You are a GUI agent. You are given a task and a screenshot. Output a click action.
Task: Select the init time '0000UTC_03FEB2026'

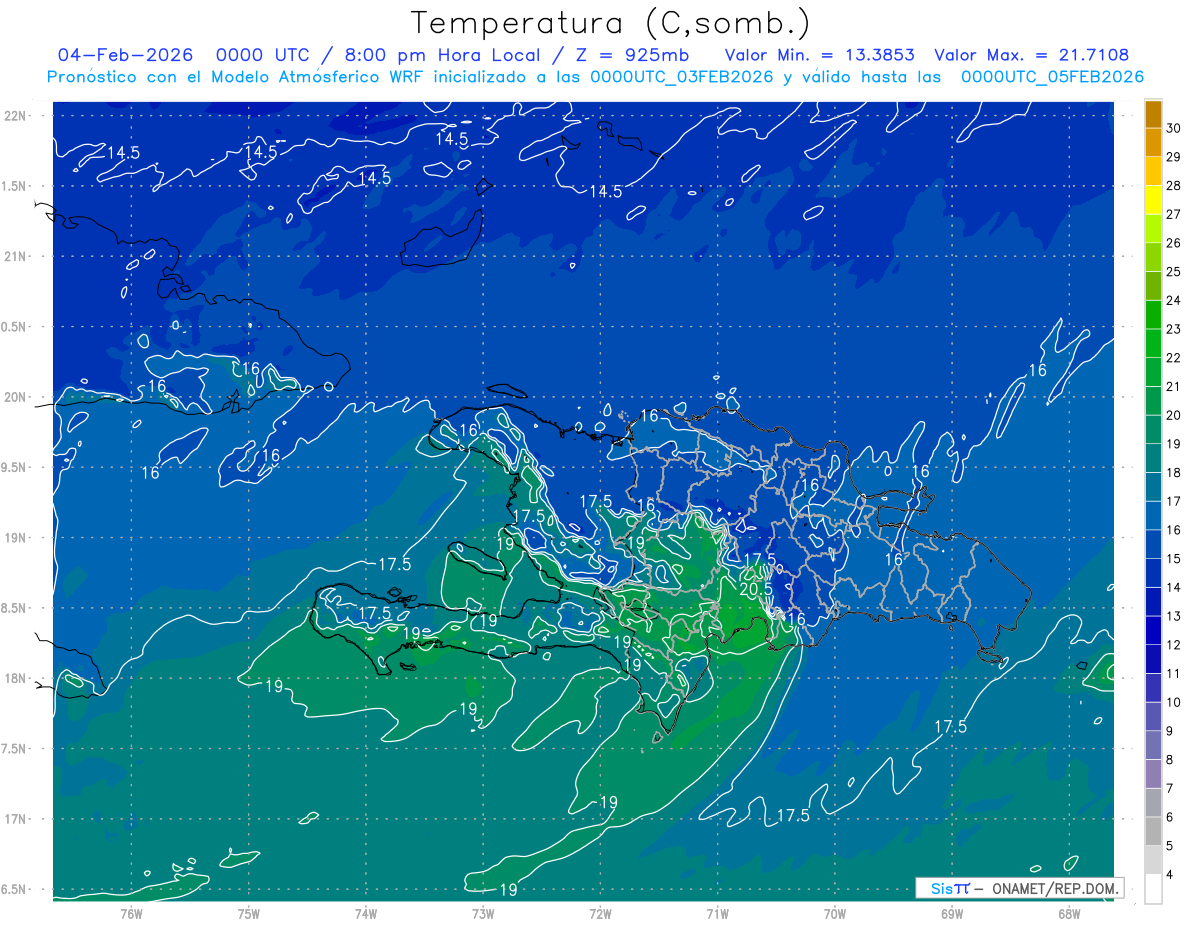point(682,77)
